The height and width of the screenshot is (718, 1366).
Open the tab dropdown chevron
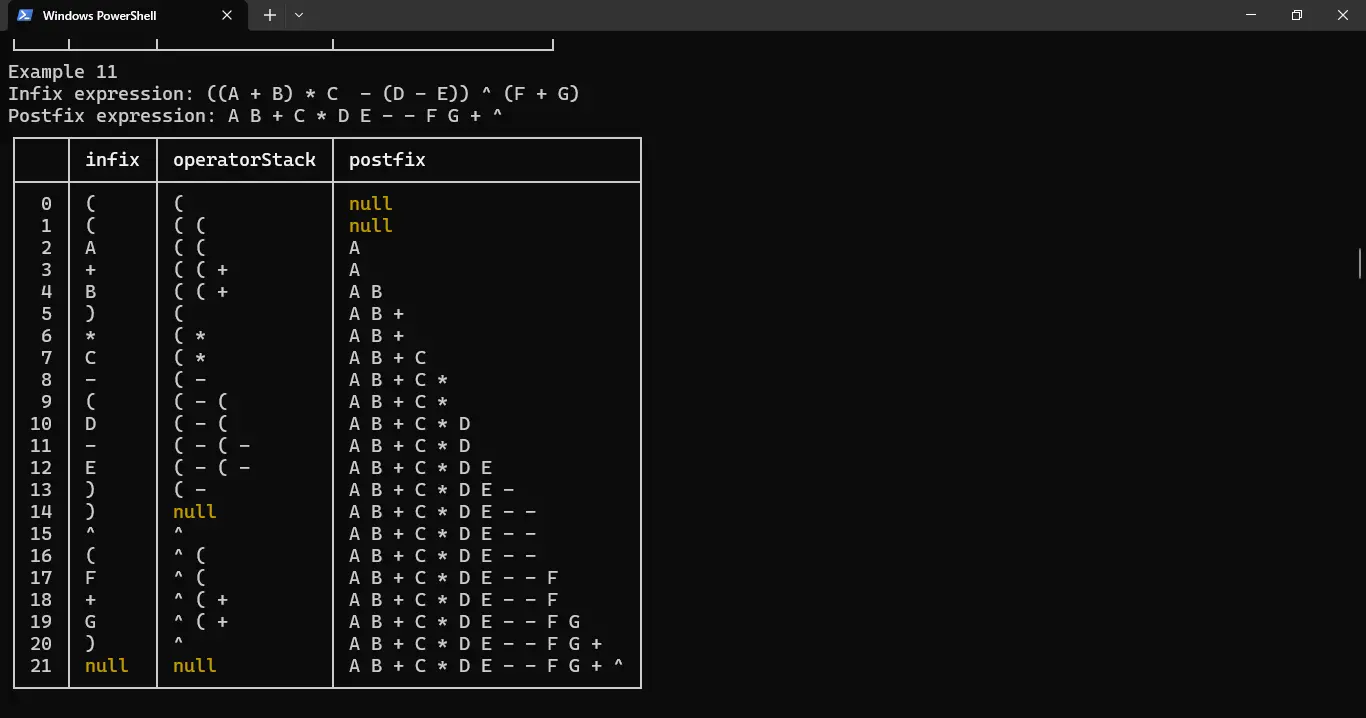297,15
